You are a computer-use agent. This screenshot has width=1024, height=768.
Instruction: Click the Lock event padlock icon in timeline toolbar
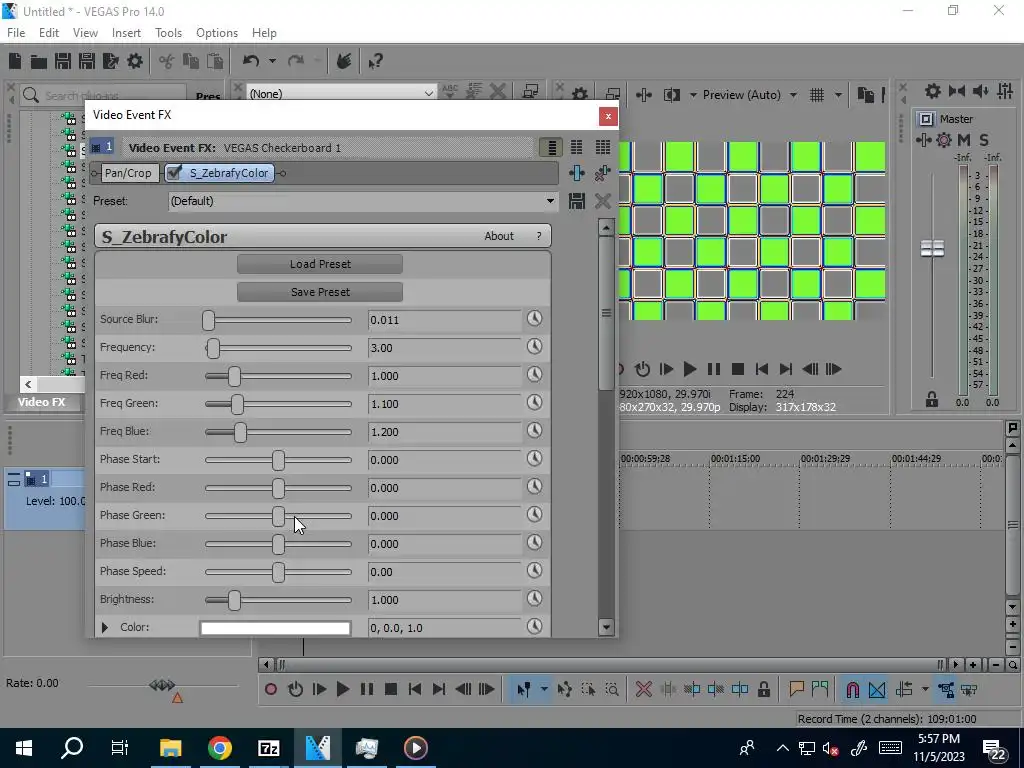764,689
